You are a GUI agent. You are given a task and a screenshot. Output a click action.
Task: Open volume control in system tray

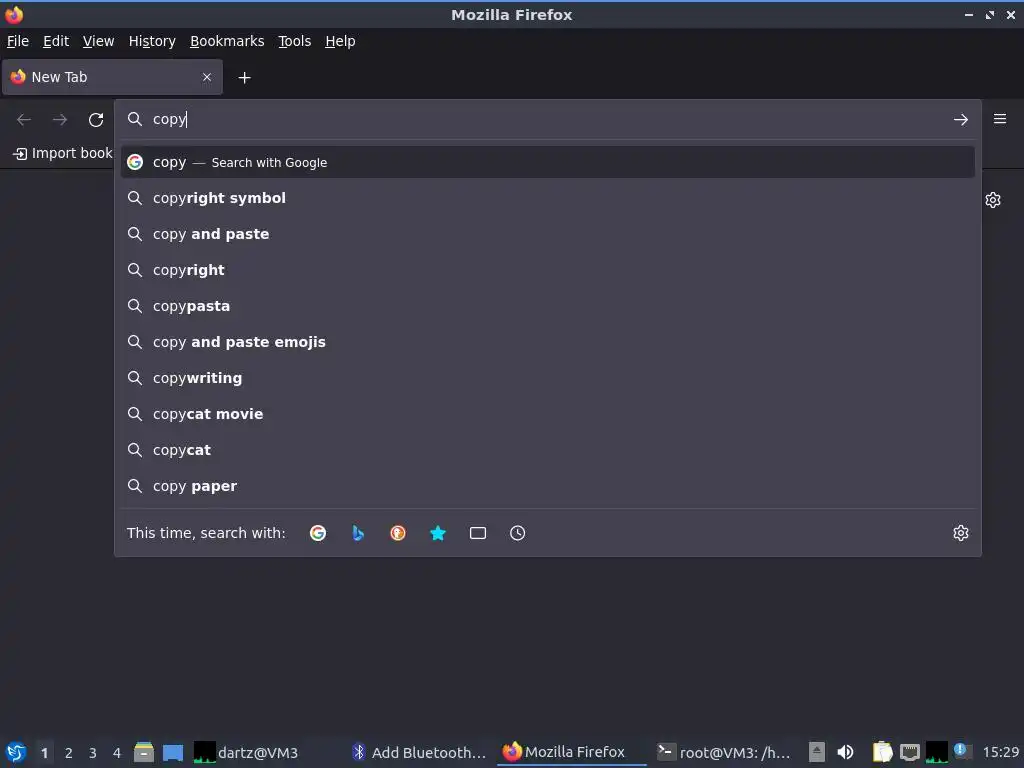pos(845,752)
